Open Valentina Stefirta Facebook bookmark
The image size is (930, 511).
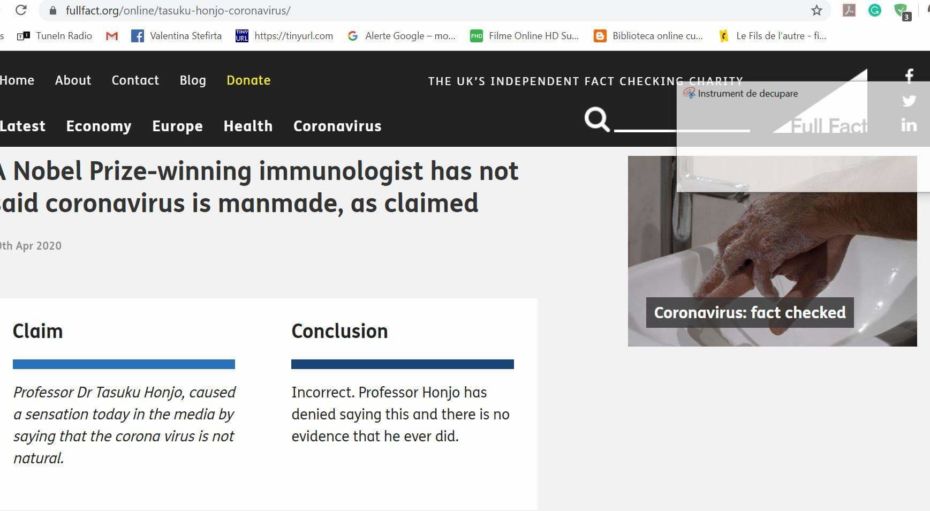point(176,36)
